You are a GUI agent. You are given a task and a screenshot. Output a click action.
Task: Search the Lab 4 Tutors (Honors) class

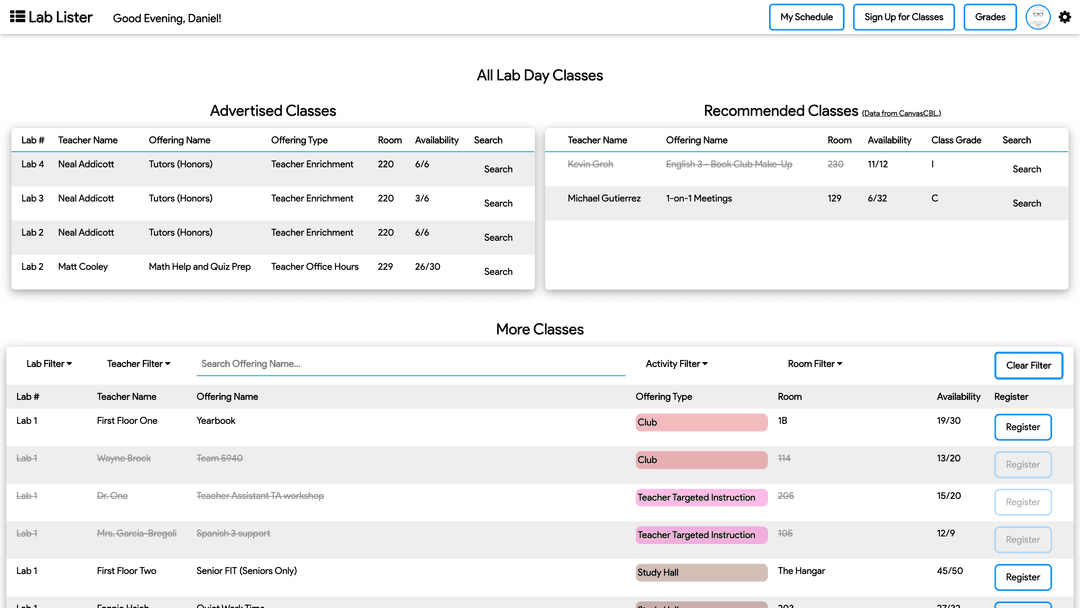(498, 169)
